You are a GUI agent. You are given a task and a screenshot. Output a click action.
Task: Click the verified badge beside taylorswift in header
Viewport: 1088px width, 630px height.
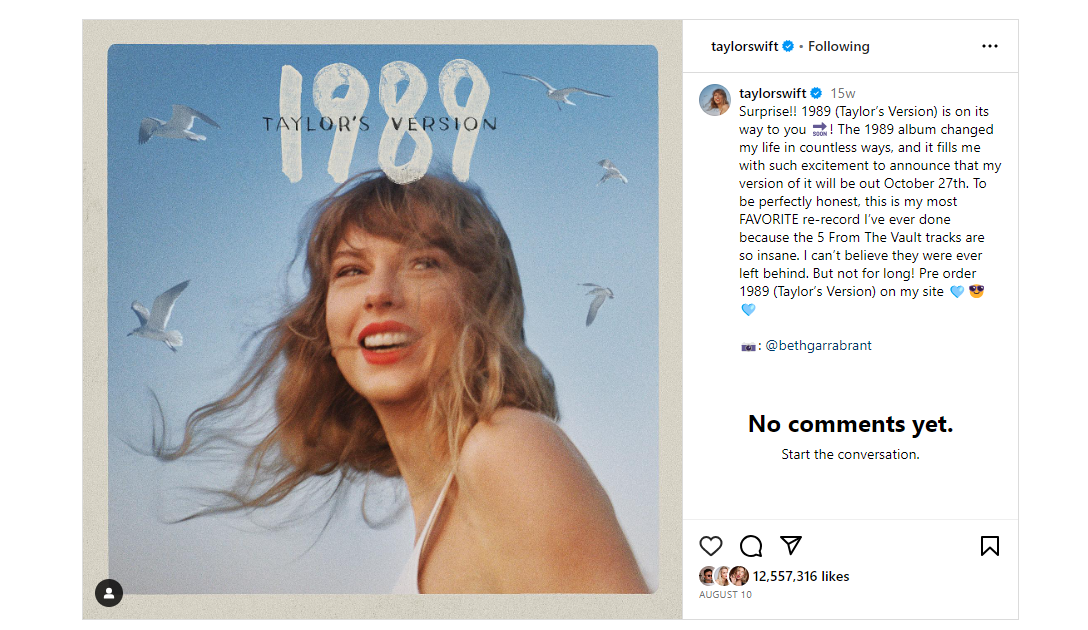[787, 46]
